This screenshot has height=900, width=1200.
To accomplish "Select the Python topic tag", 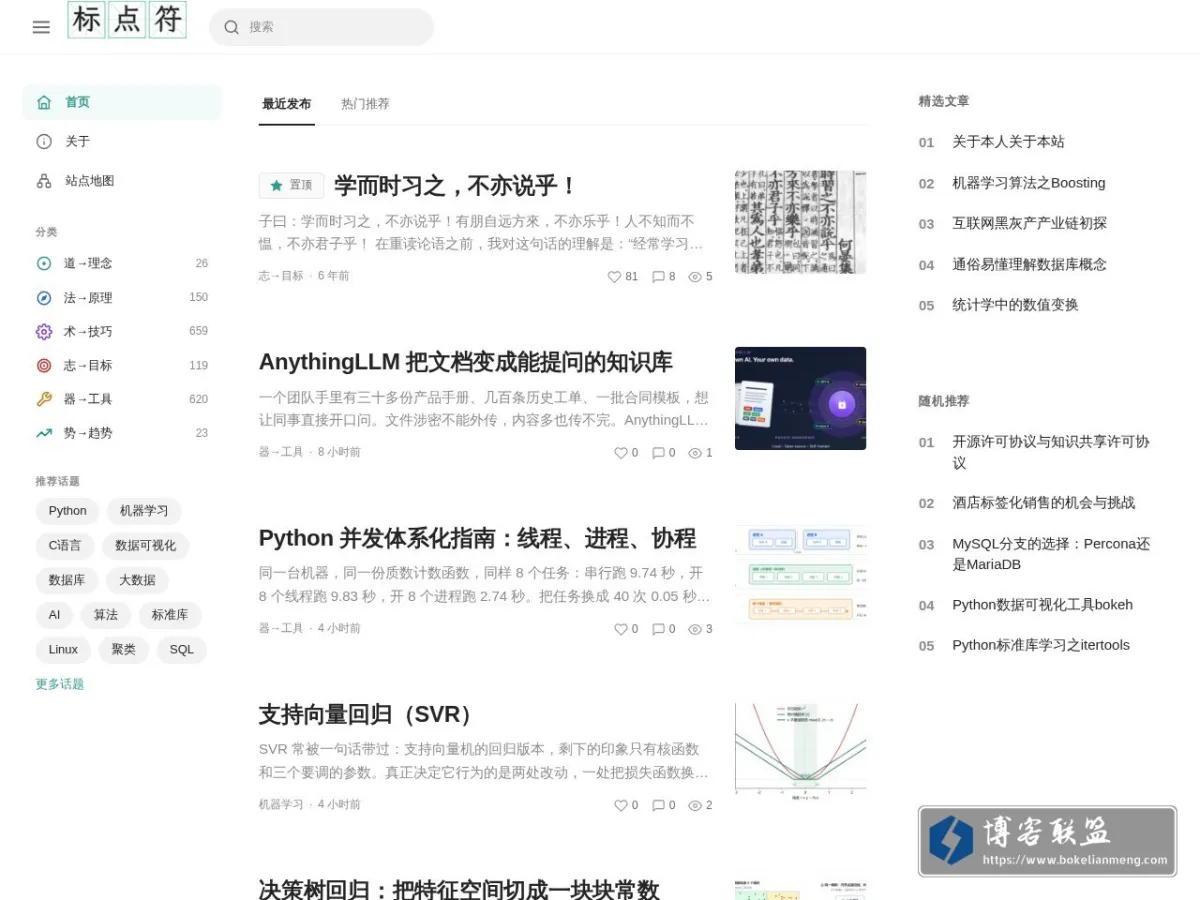I will 68,511.
